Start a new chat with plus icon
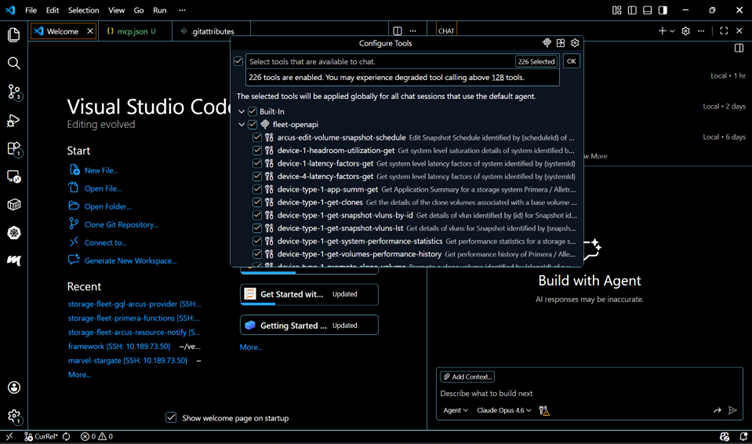The width and height of the screenshot is (752, 444). (x=662, y=31)
